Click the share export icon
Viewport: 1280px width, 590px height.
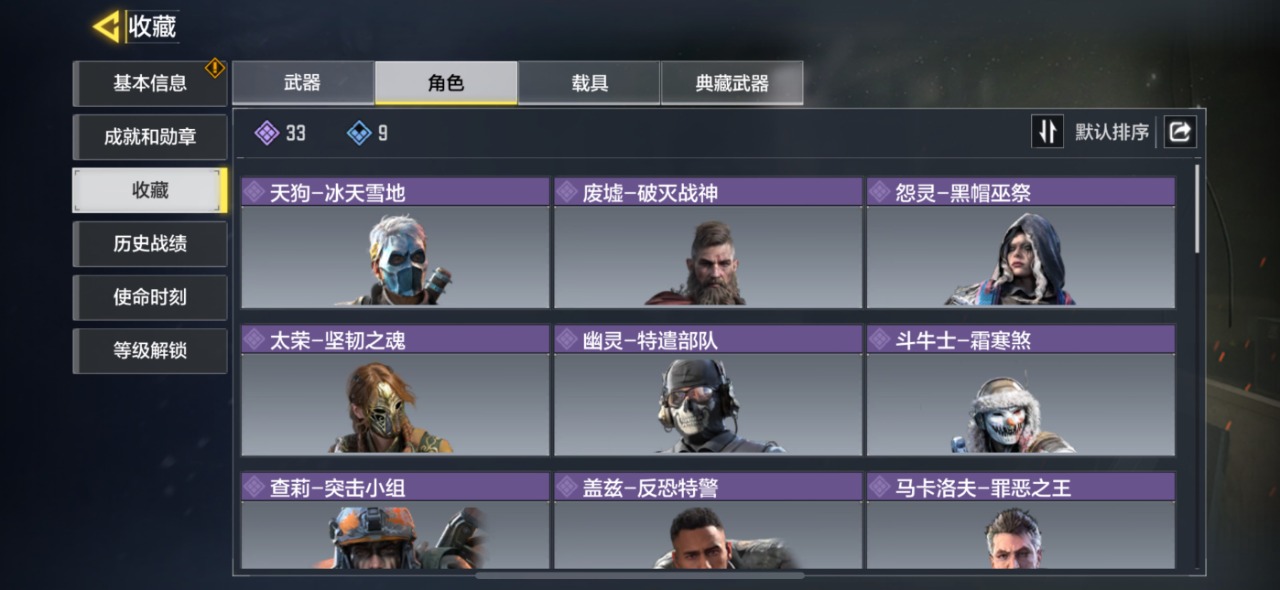click(1180, 132)
